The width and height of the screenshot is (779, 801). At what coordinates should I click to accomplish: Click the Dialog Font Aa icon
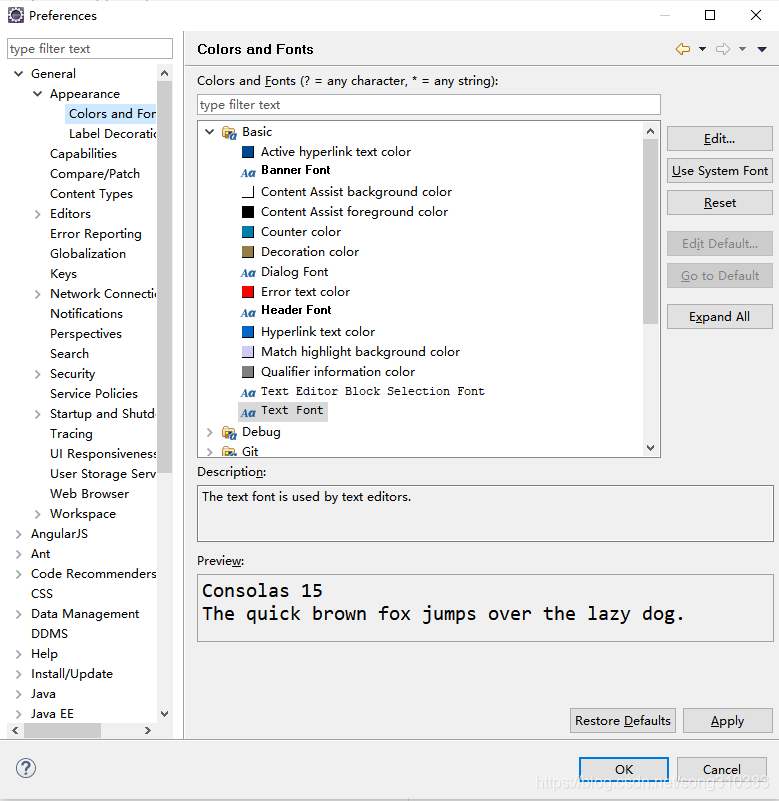click(x=248, y=273)
